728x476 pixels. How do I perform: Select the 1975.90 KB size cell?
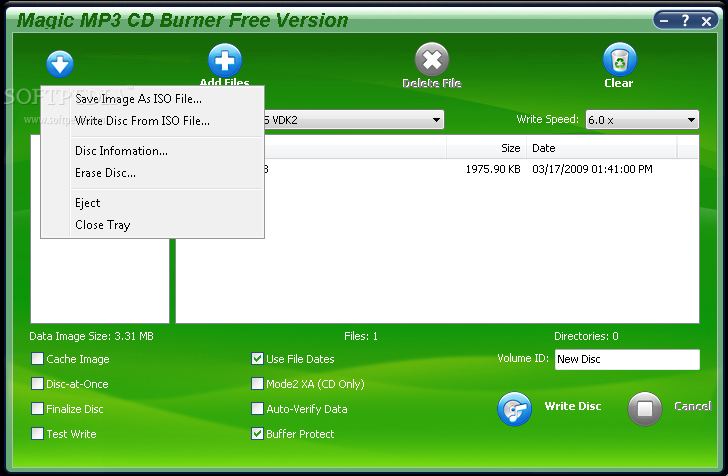493,169
